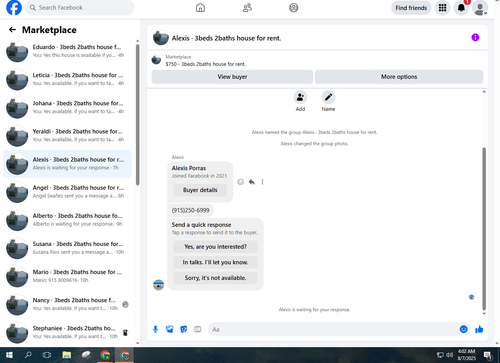Click the Find friends button
This screenshot has width=500, height=363.
[x=411, y=8]
